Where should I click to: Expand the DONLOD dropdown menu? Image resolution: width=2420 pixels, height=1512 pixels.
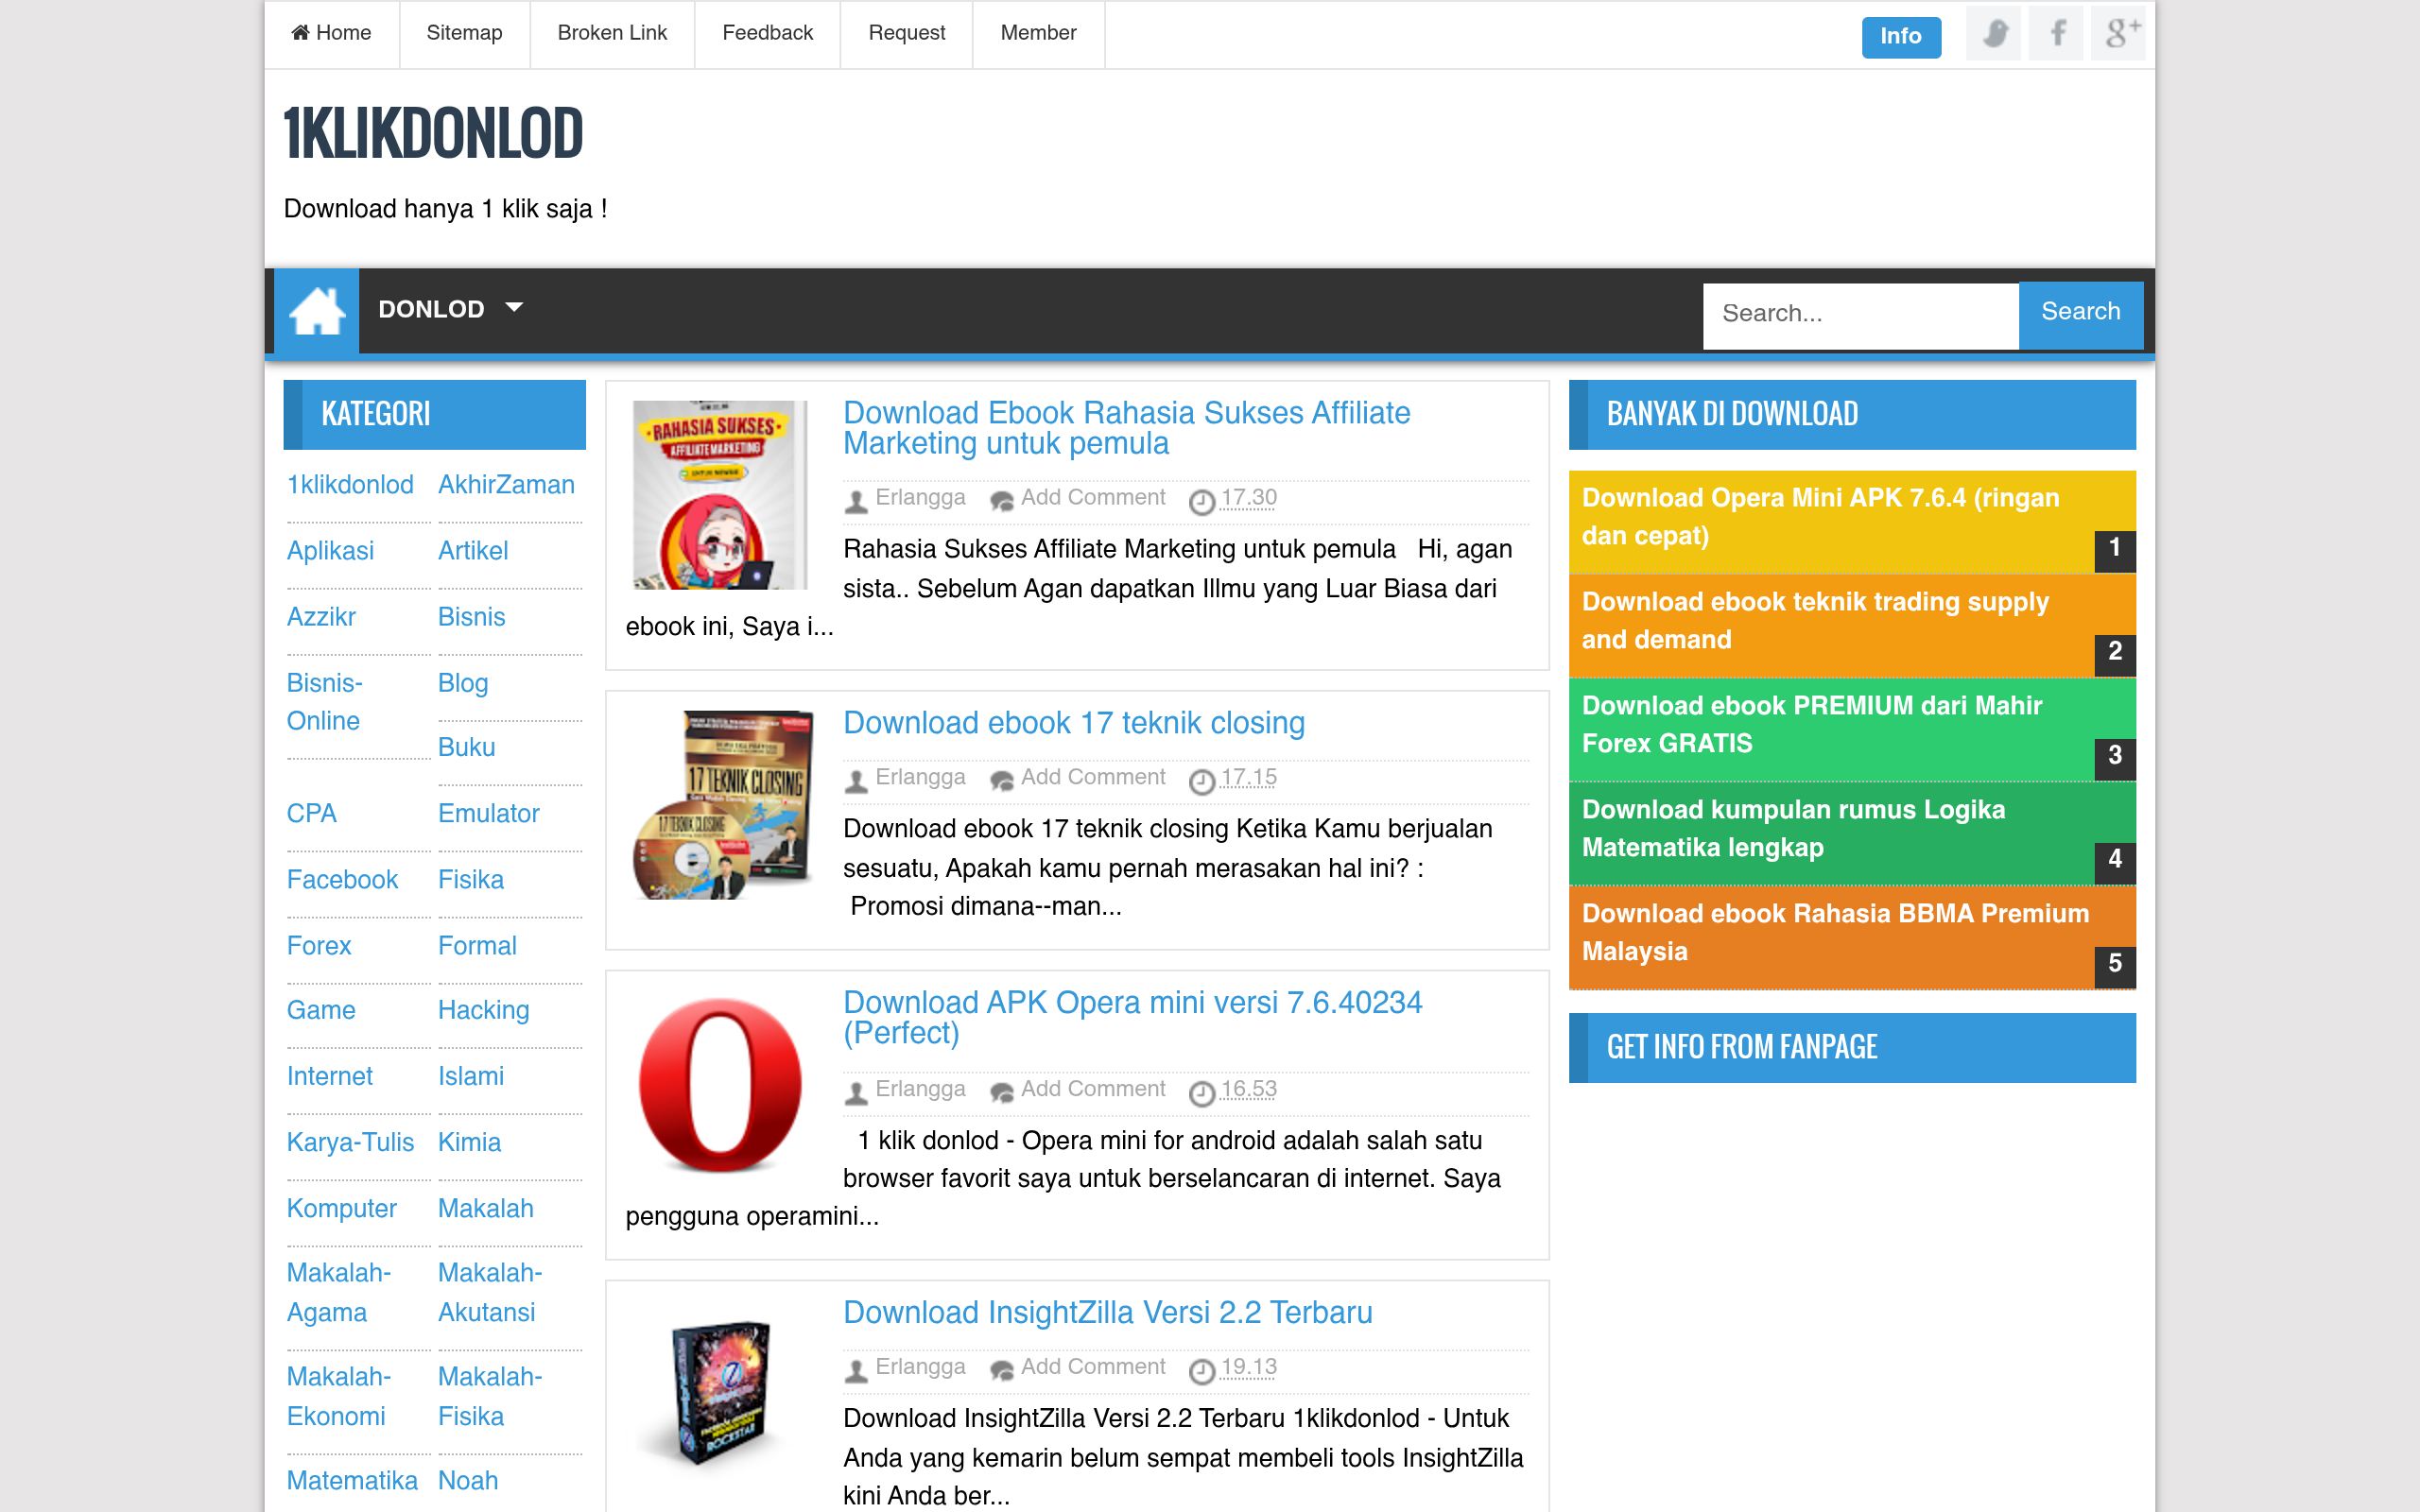(x=450, y=309)
